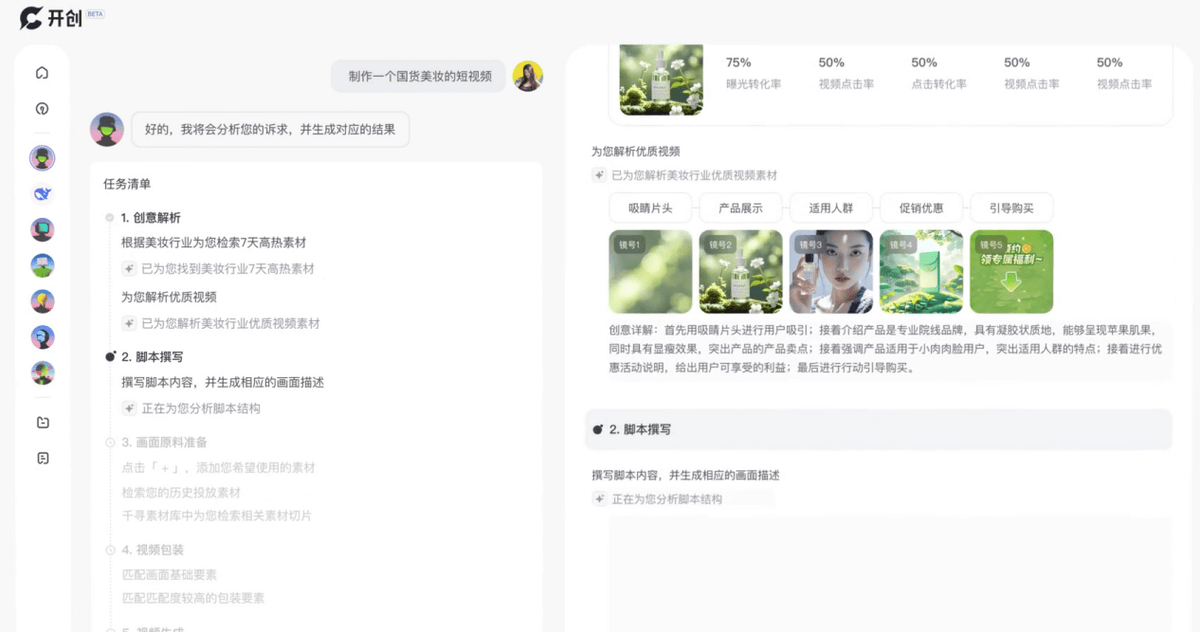Click the notes icon at sidebar bottom
The width and height of the screenshot is (1200, 632).
tap(42, 458)
